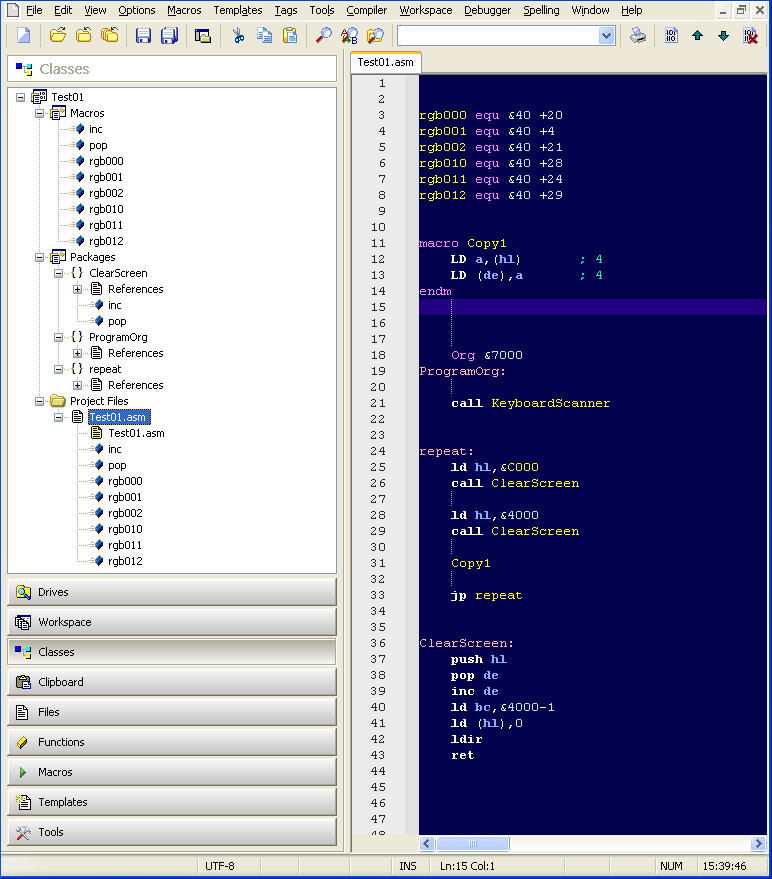The height and width of the screenshot is (879, 772).
Task: Open Find with the magnifier icon
Action: click(x=323, y=36)
